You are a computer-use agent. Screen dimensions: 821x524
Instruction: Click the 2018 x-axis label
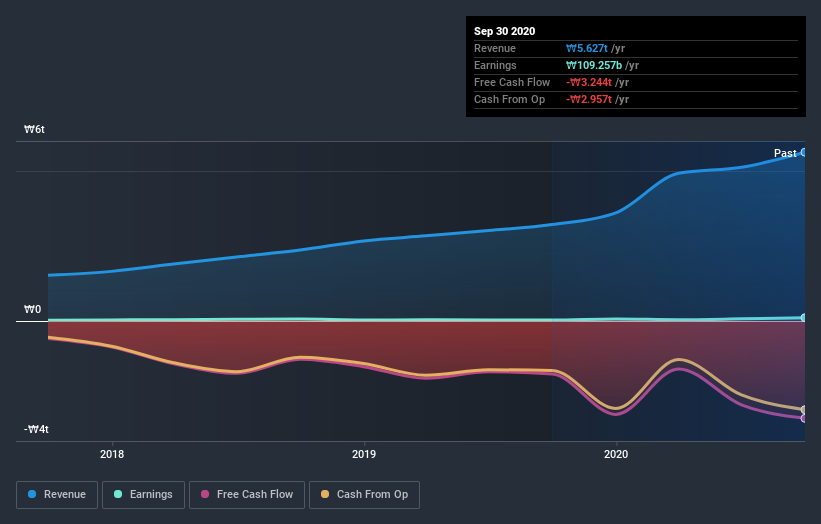112,454
